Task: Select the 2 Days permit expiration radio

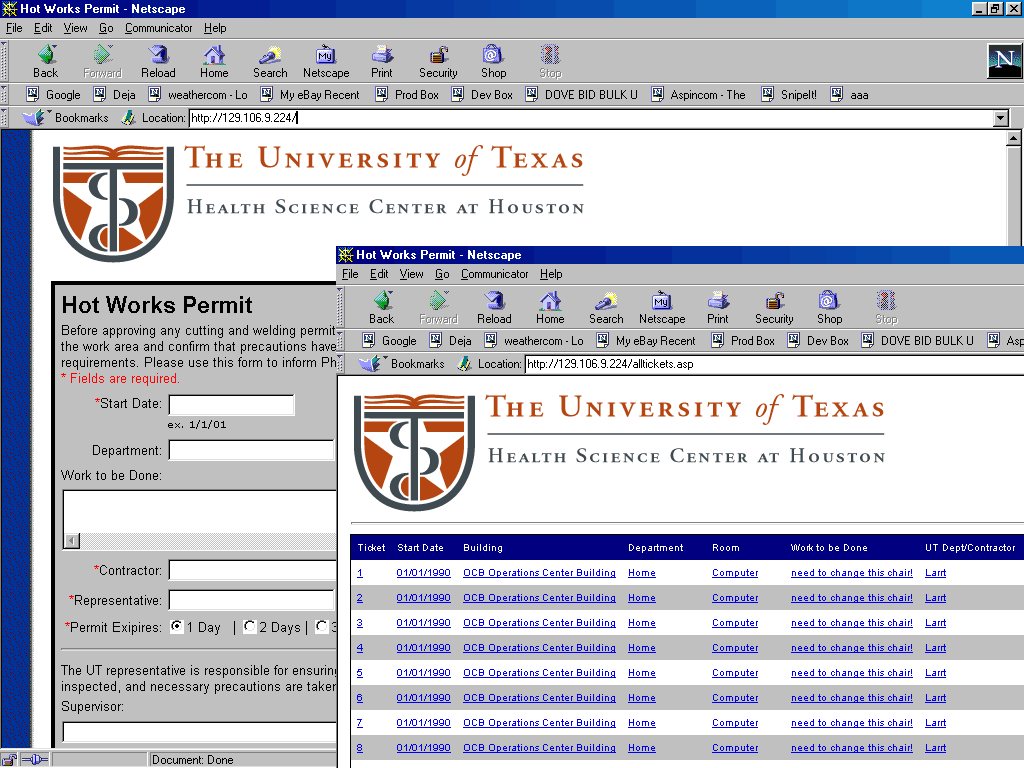Action: click(249, 627)
